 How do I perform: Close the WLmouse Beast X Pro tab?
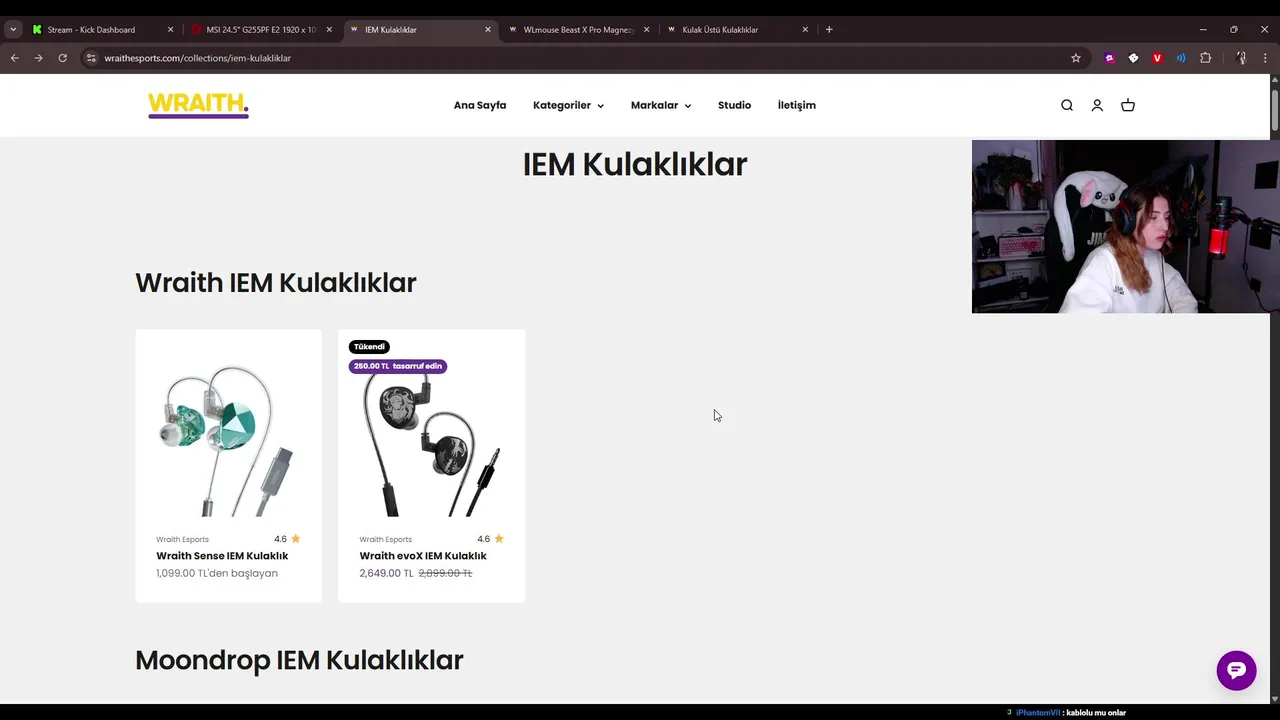coord(646,29)
